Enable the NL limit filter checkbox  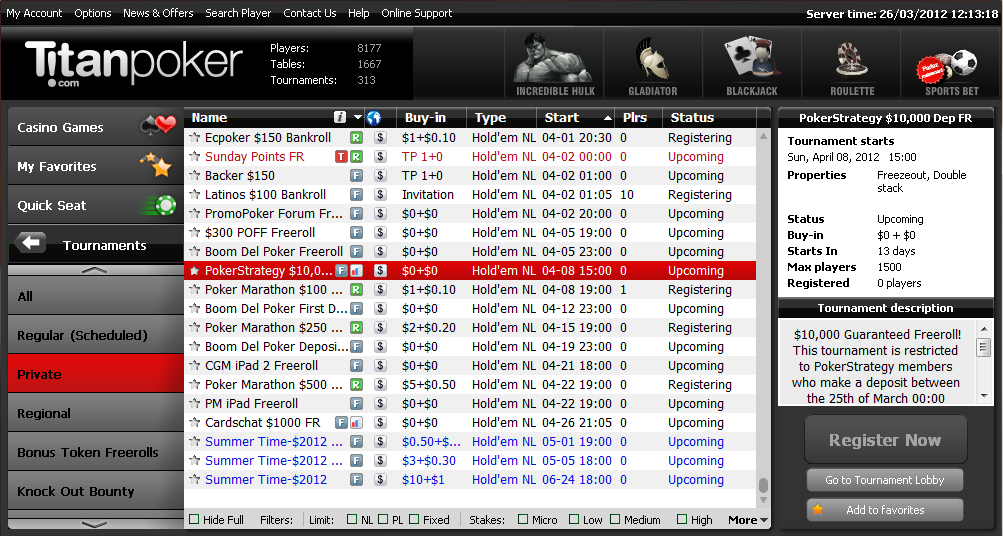(x=352, y=519)
